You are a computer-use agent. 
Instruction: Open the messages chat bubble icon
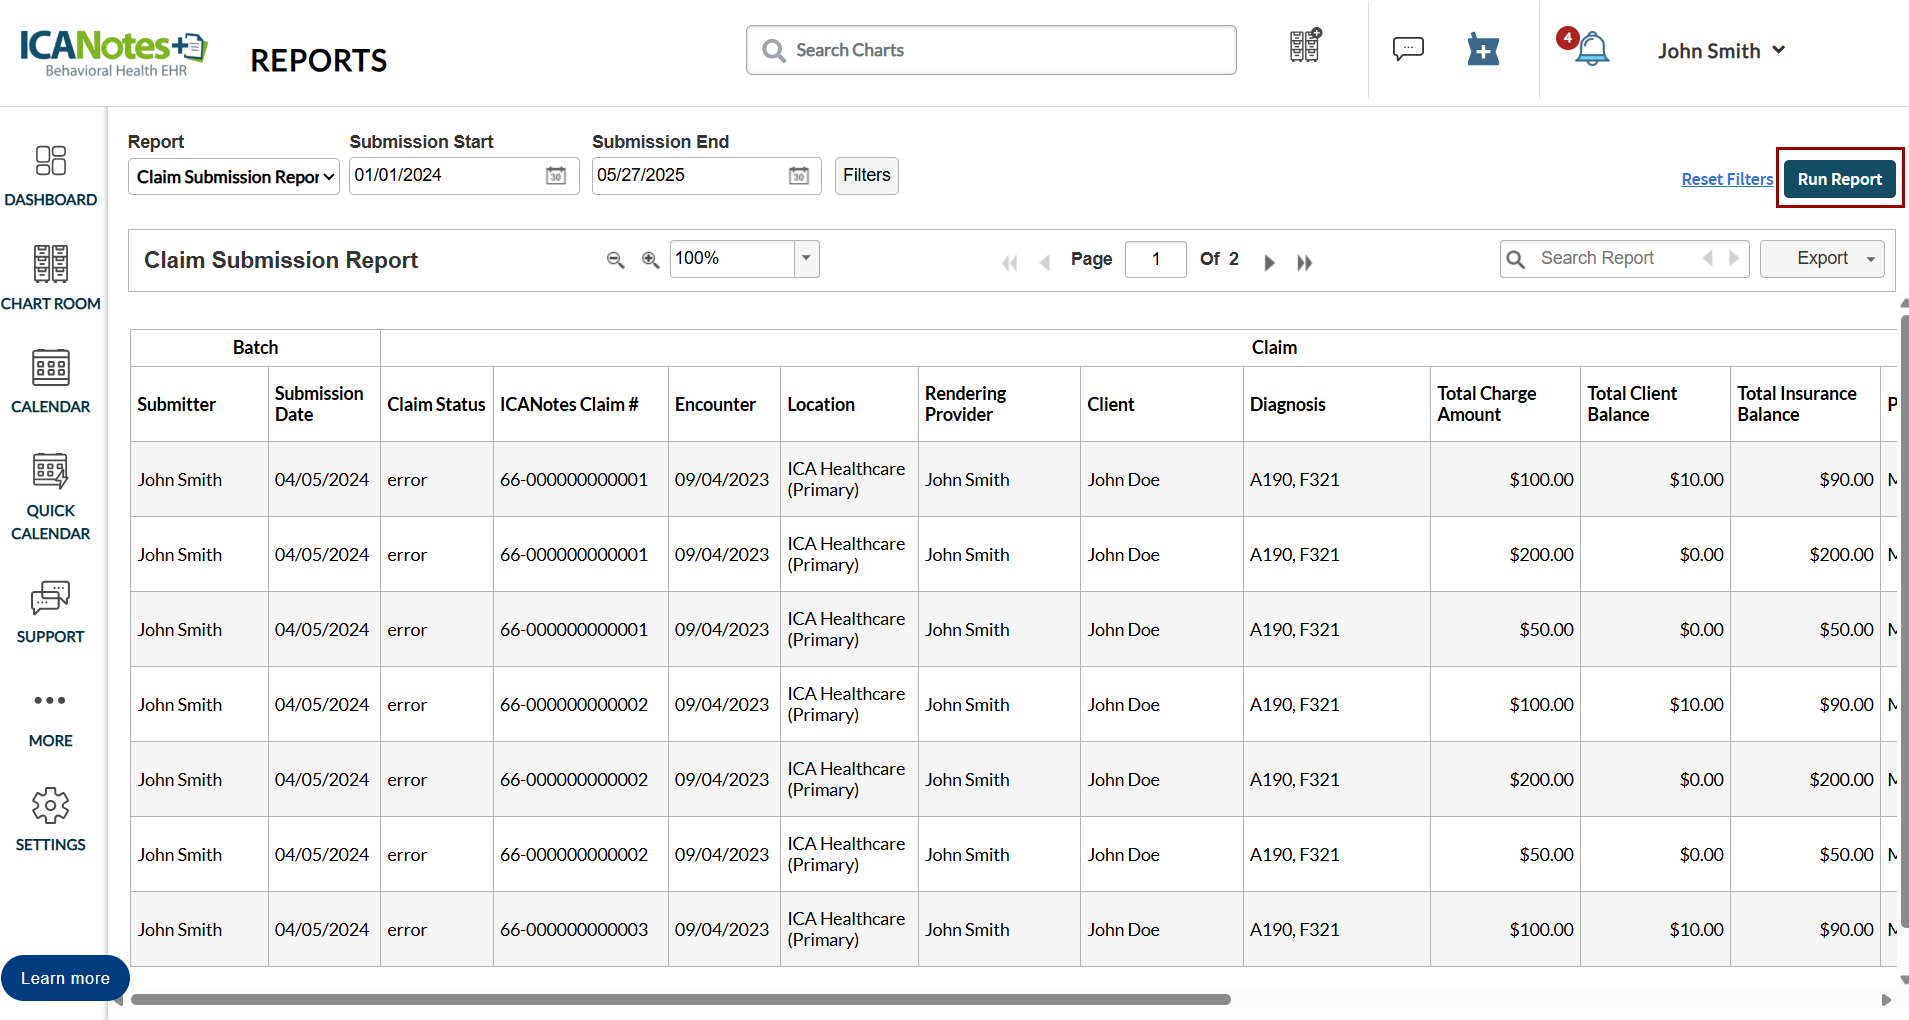coord(1408,48)
